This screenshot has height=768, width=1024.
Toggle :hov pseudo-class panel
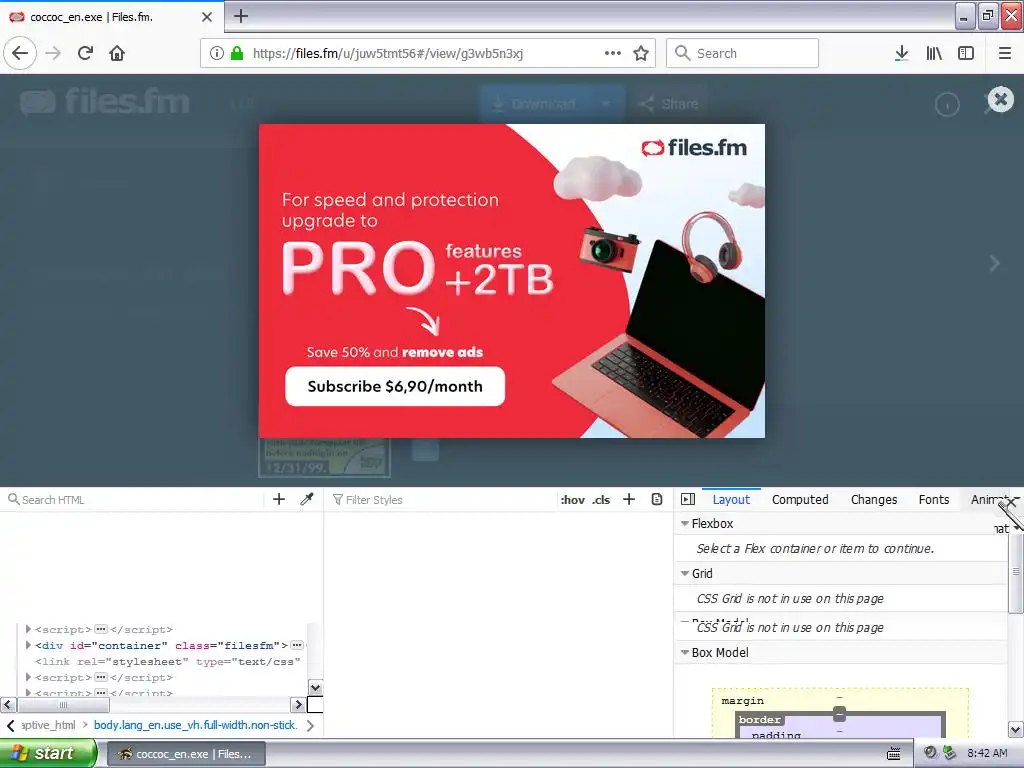click(x=573, y=500)
